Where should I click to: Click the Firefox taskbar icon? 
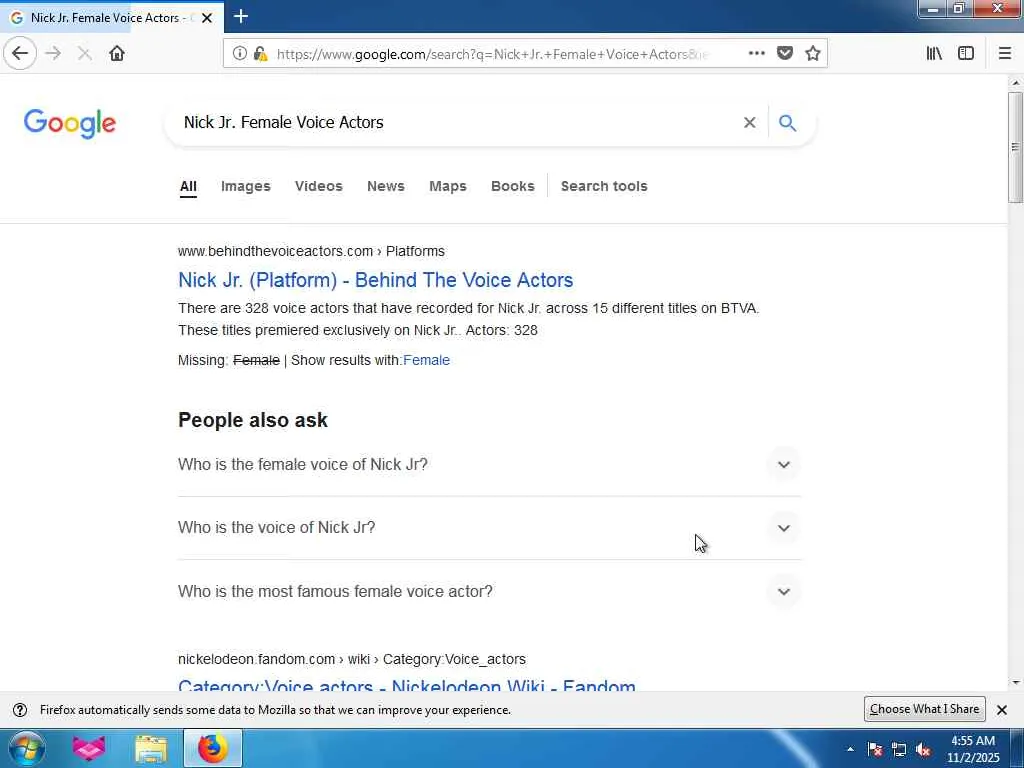pyautogui.click(x=212, y=748)
